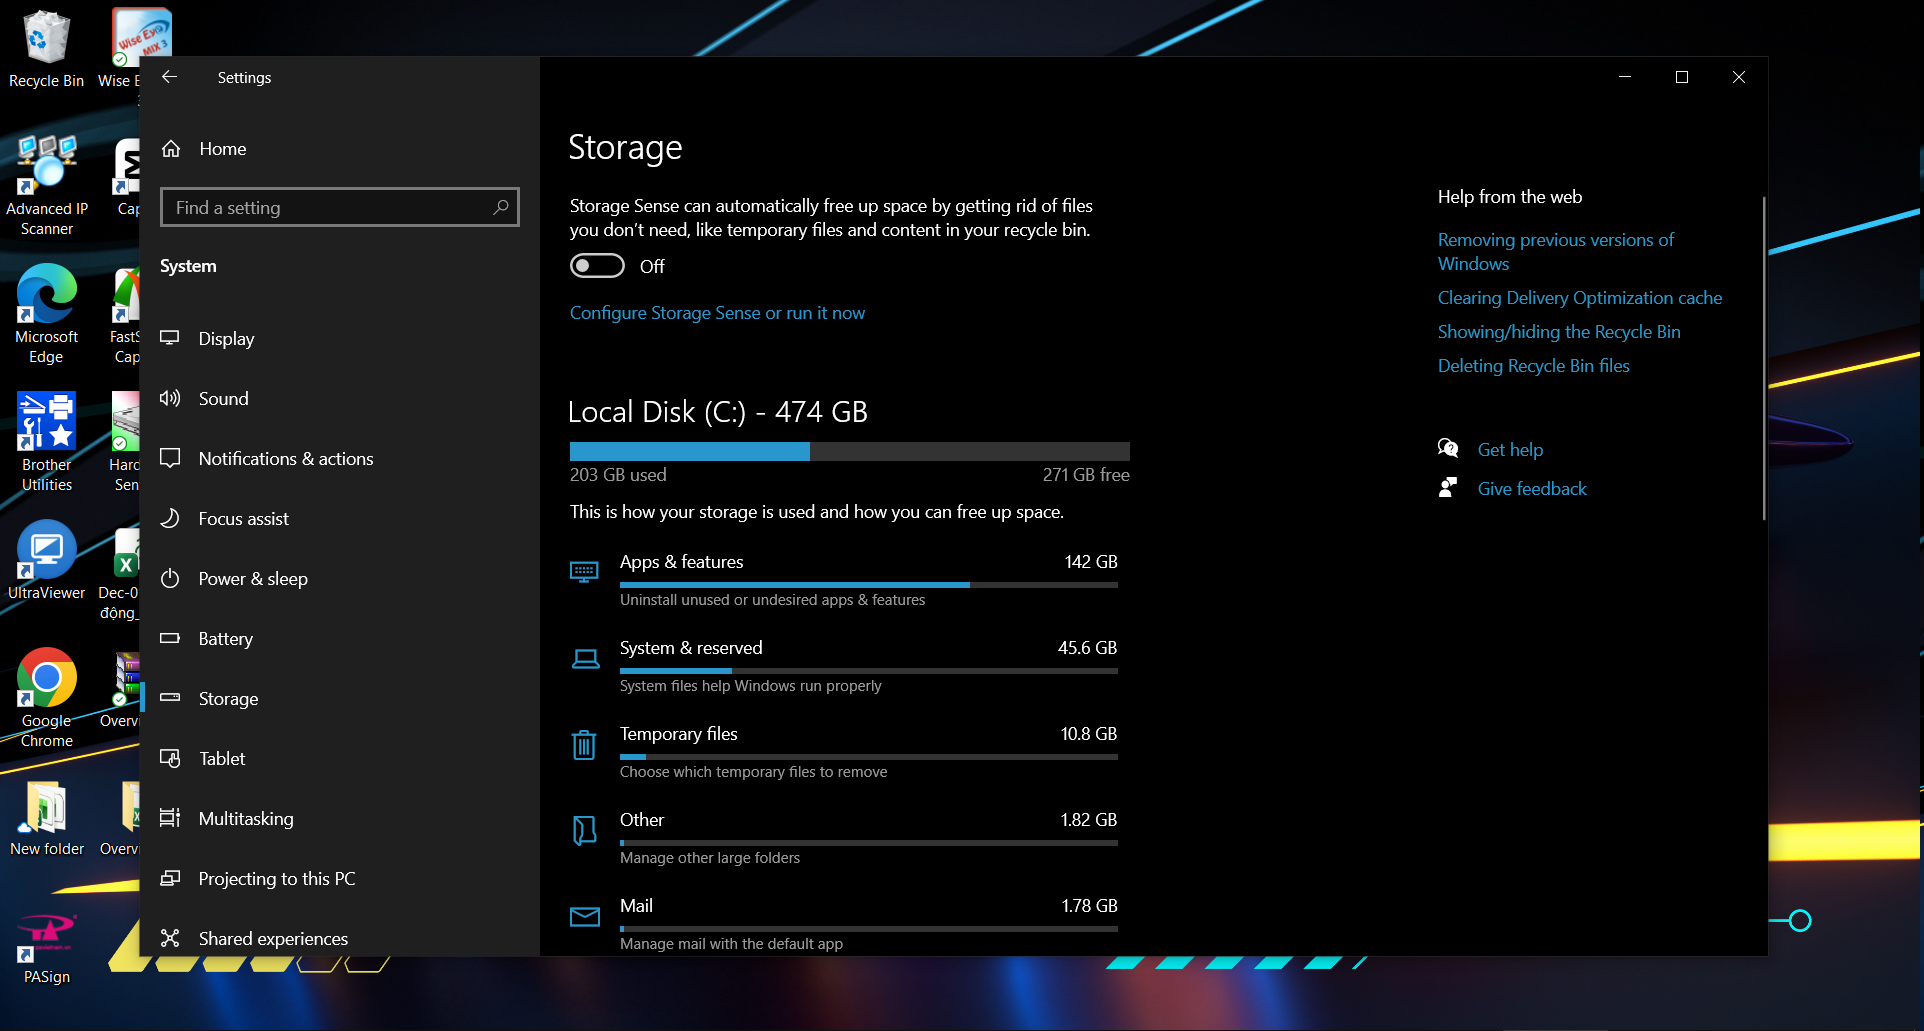Image resolution: width=1924 pixels, height=1031 pixels.
Task: Turn on the Storage Sense toggle
Action: (597, 266)
